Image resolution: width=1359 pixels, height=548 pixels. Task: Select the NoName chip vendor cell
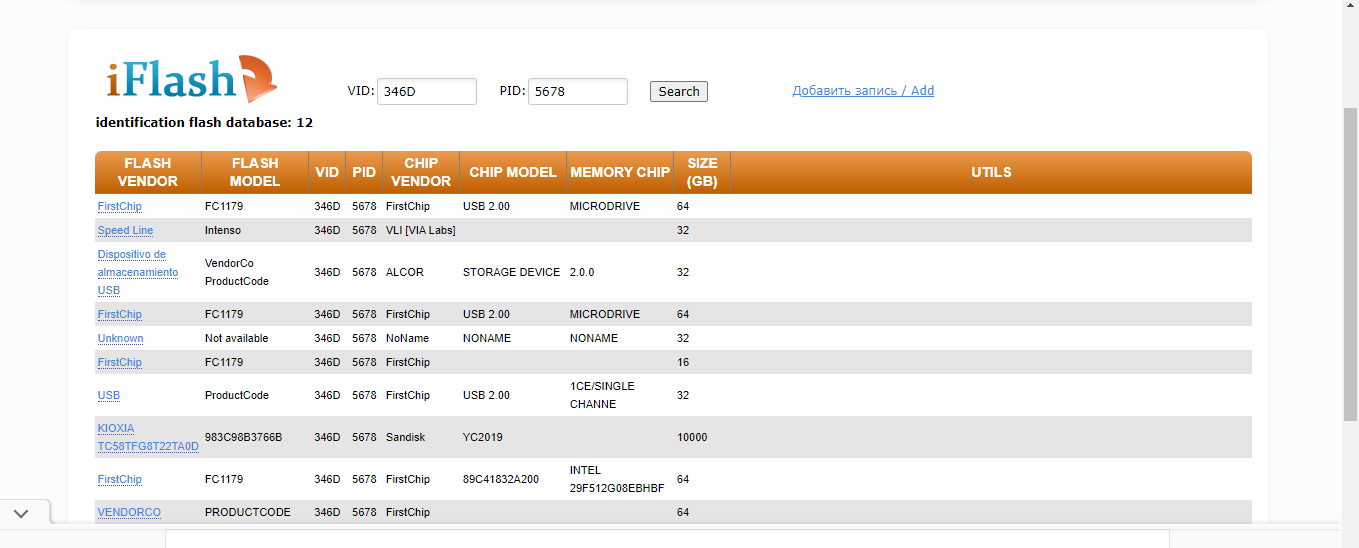407,338
